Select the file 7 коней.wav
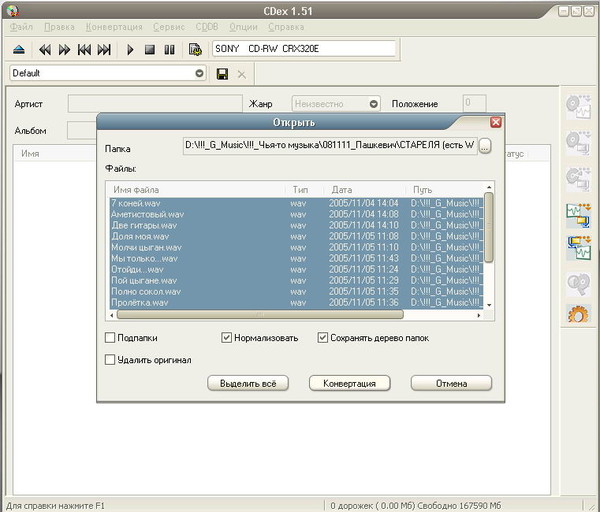Viewport: 600px width, 512px height. coord(297,203)
